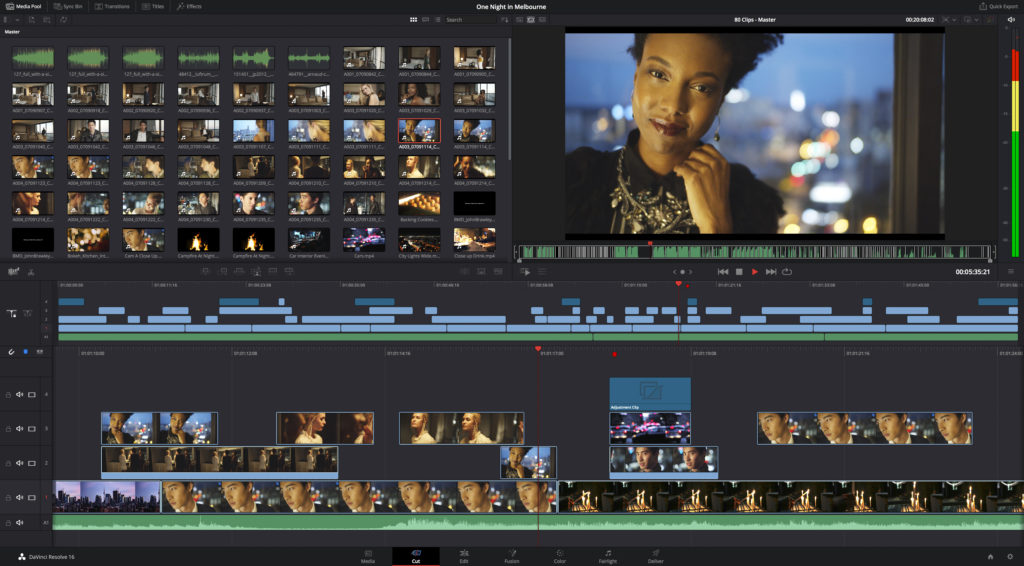Open the timeline options menu icon

tap(1011, 272)
